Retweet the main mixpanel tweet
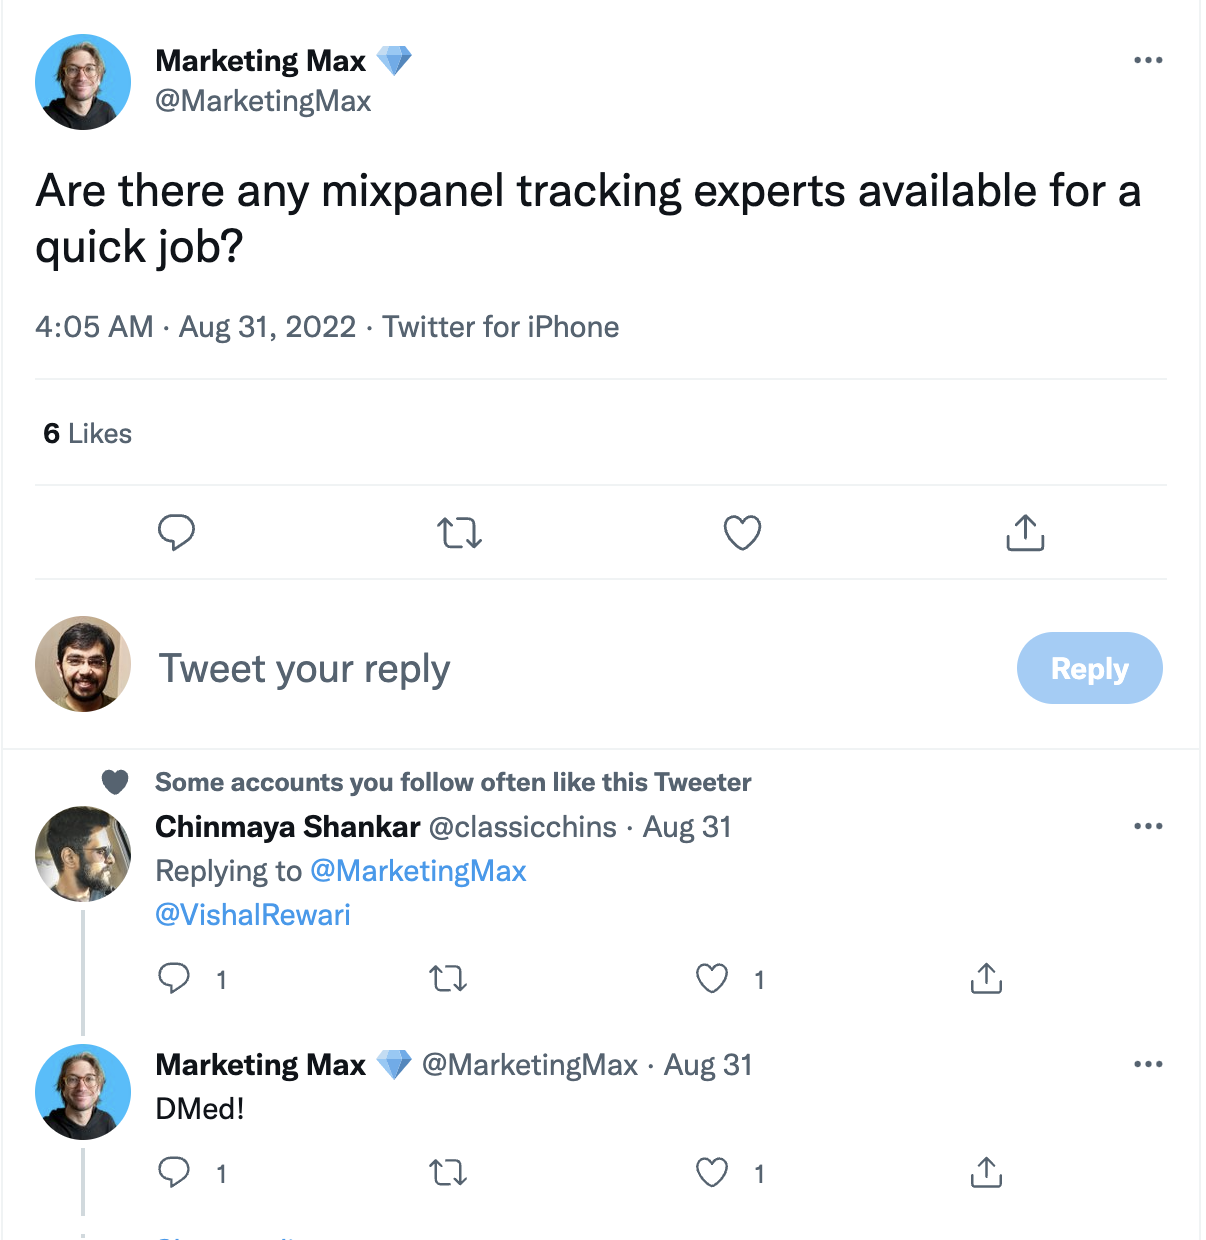This screenshot has width=1206, height=1240. 460,533
